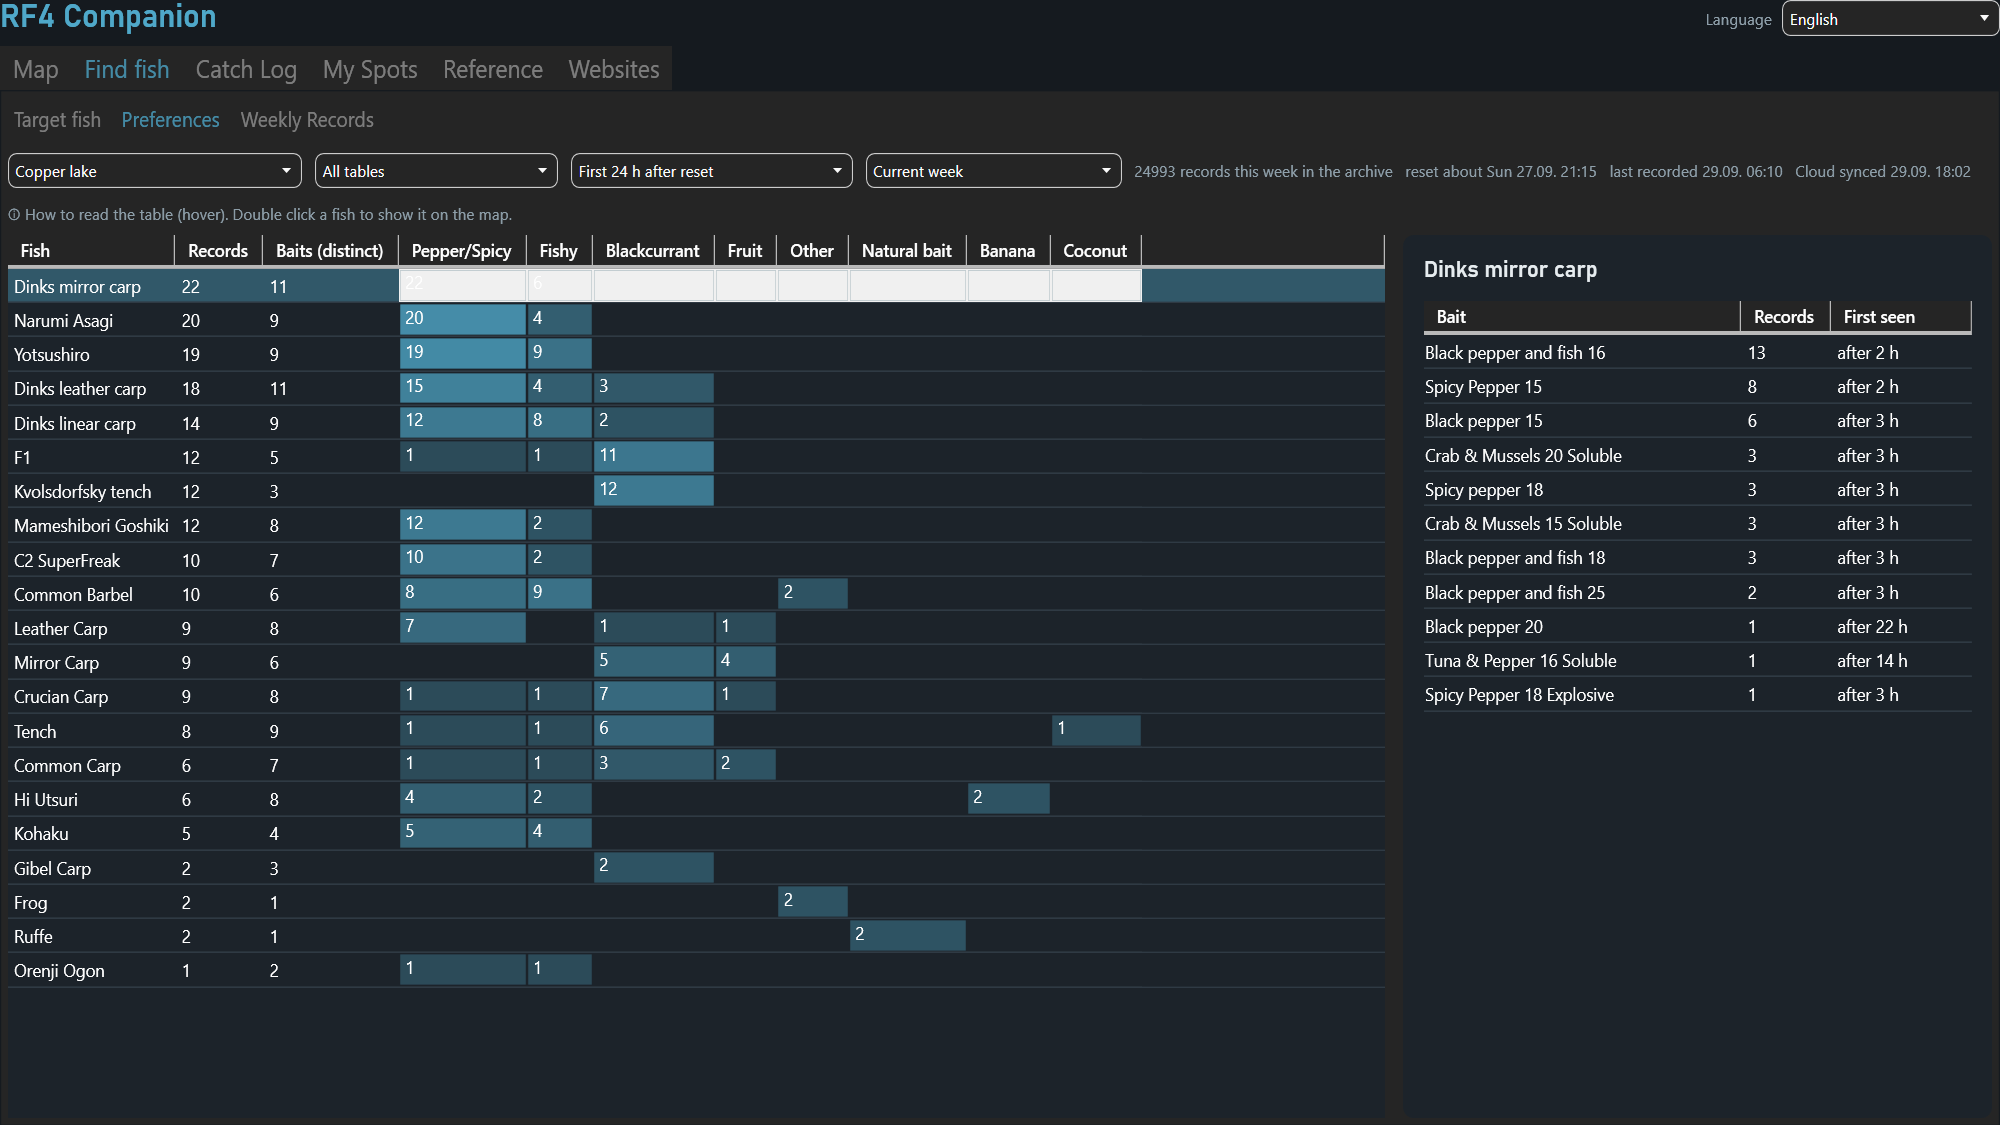Click Ruffe's Natural bait bar showing 2
Viewport: 2000px width, 1125px height.
[x=908, y=935]
